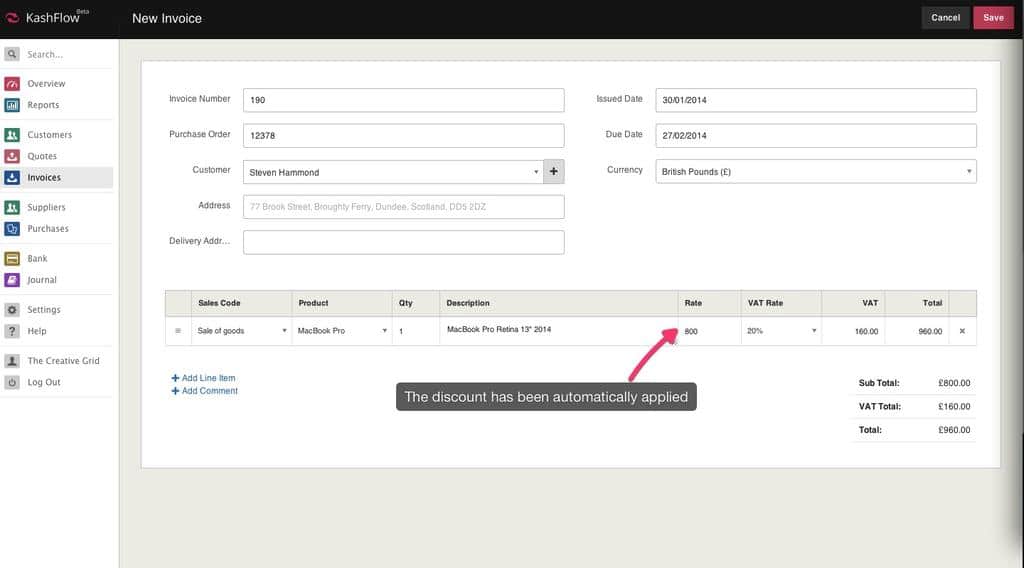
Task: Click the Save button
Action: tap(993, 18)
